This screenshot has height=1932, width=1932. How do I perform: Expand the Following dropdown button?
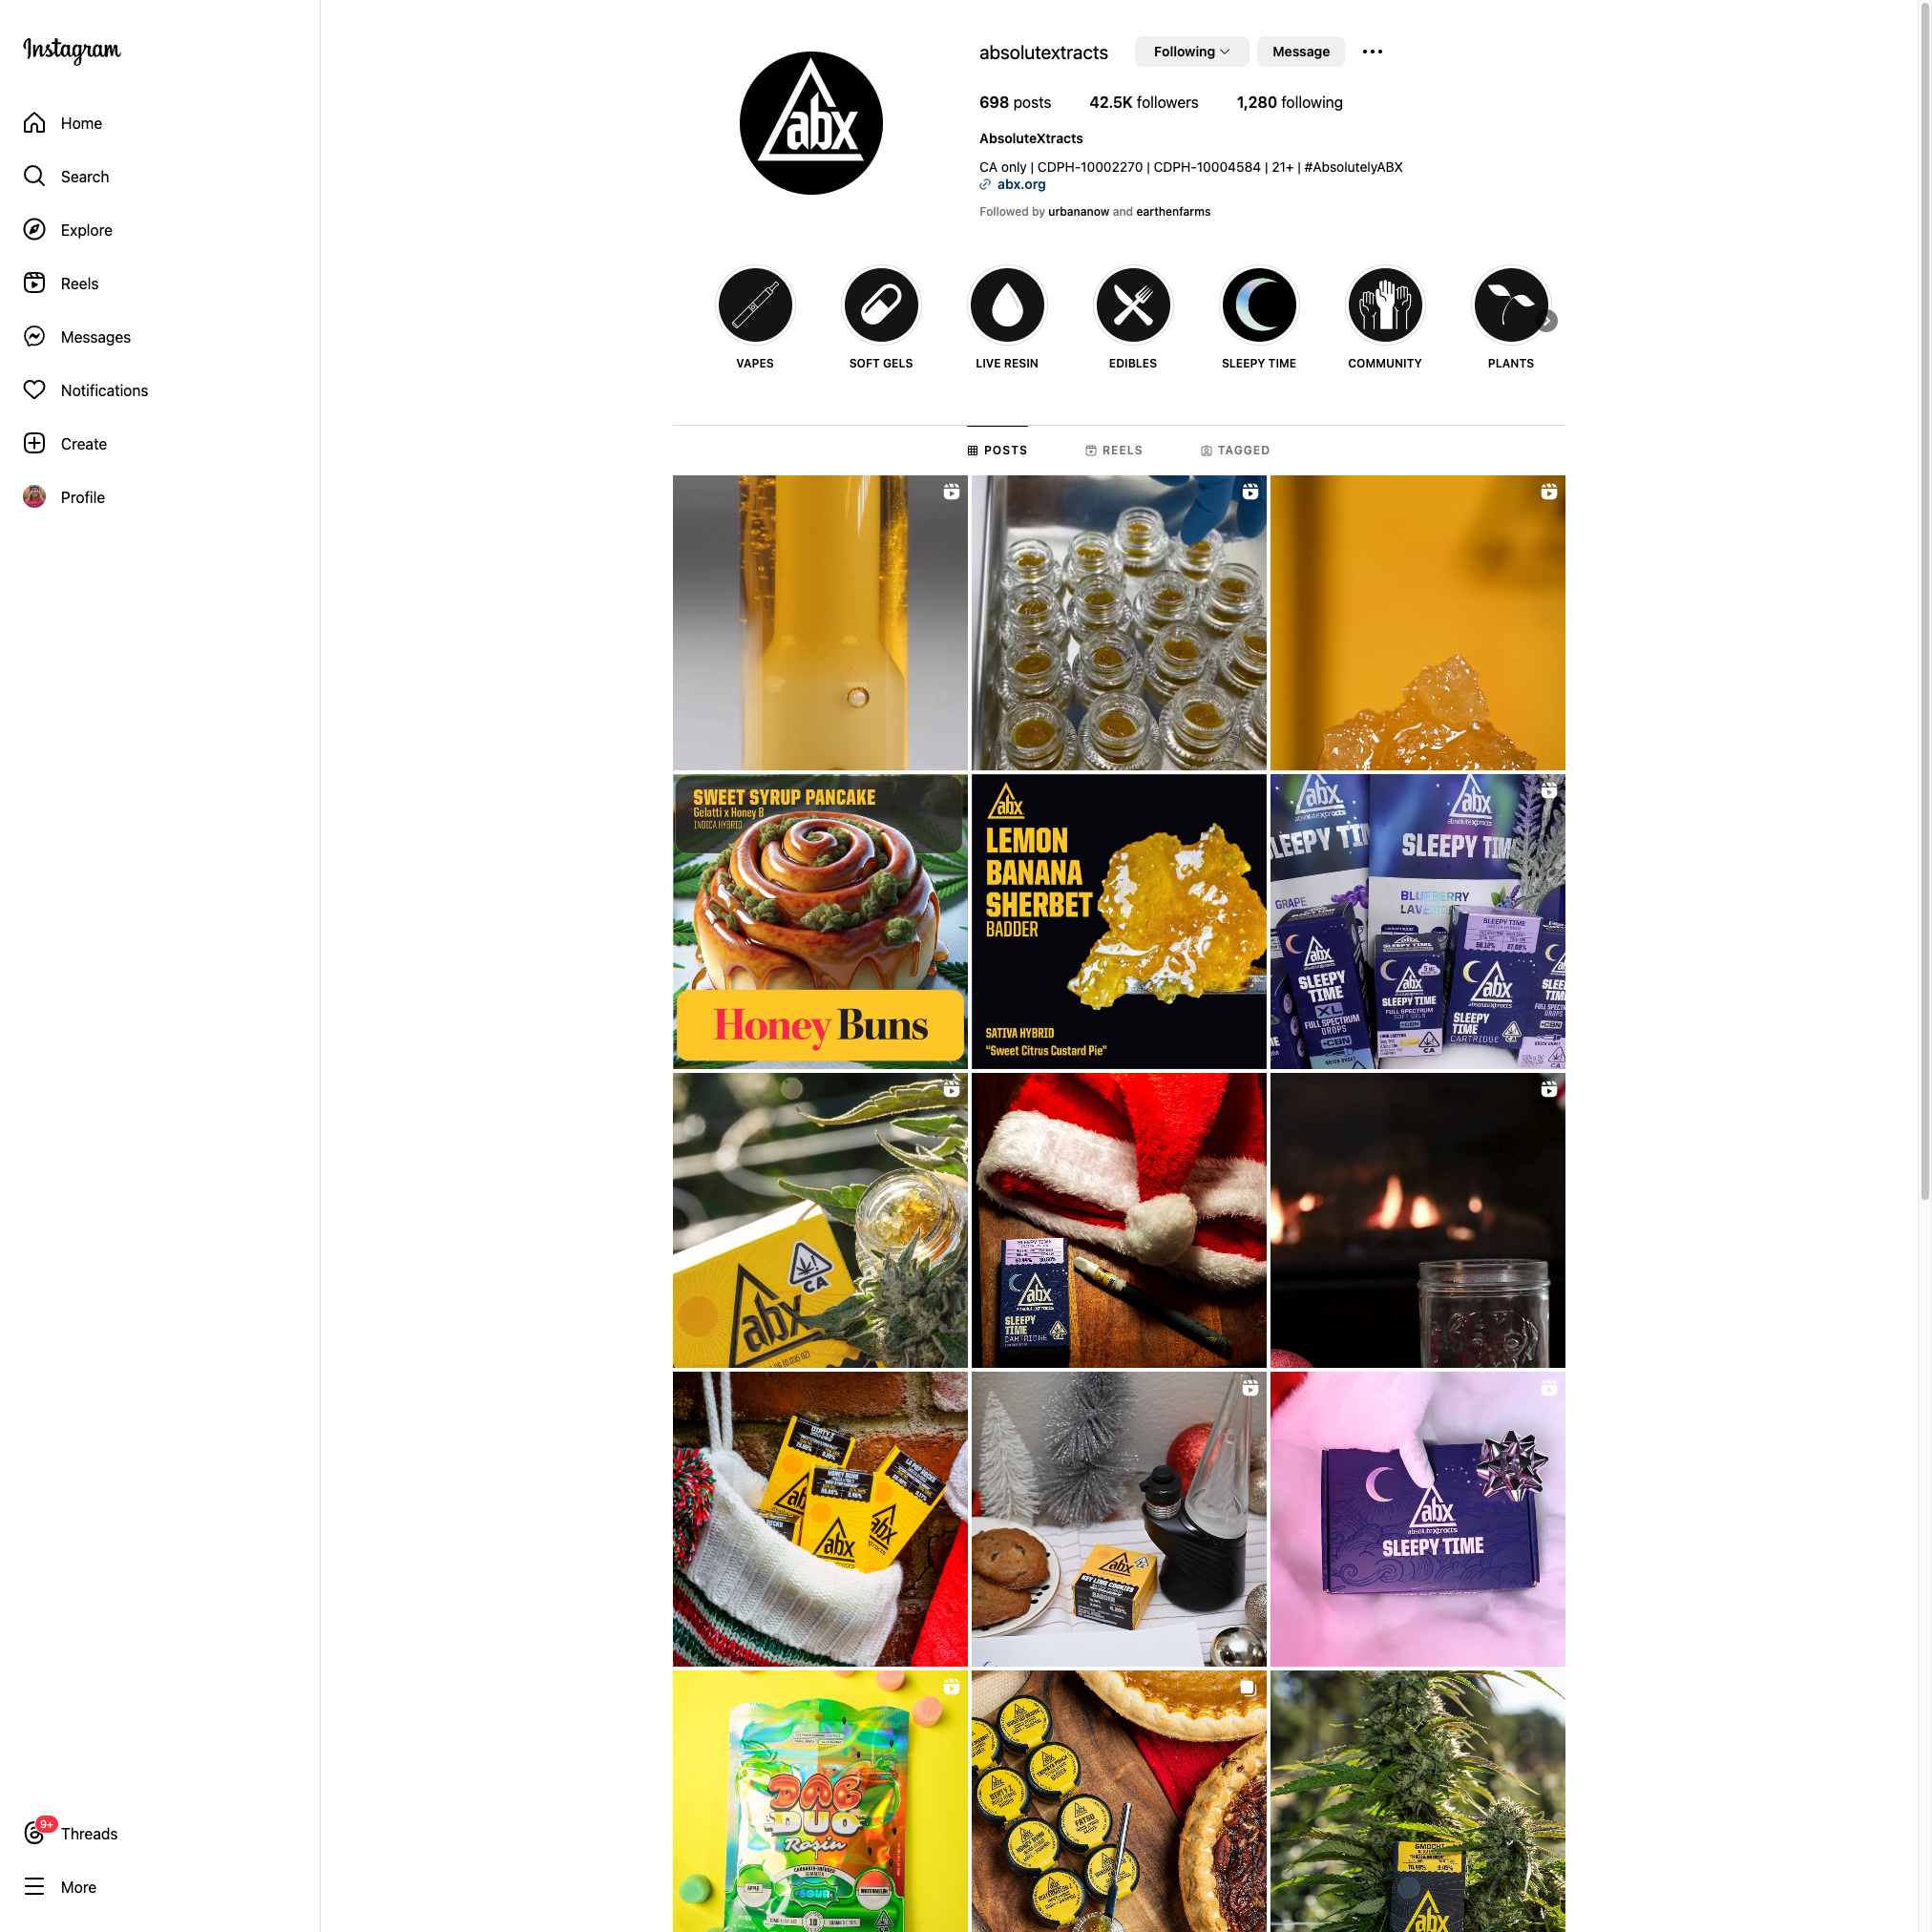1191,52
